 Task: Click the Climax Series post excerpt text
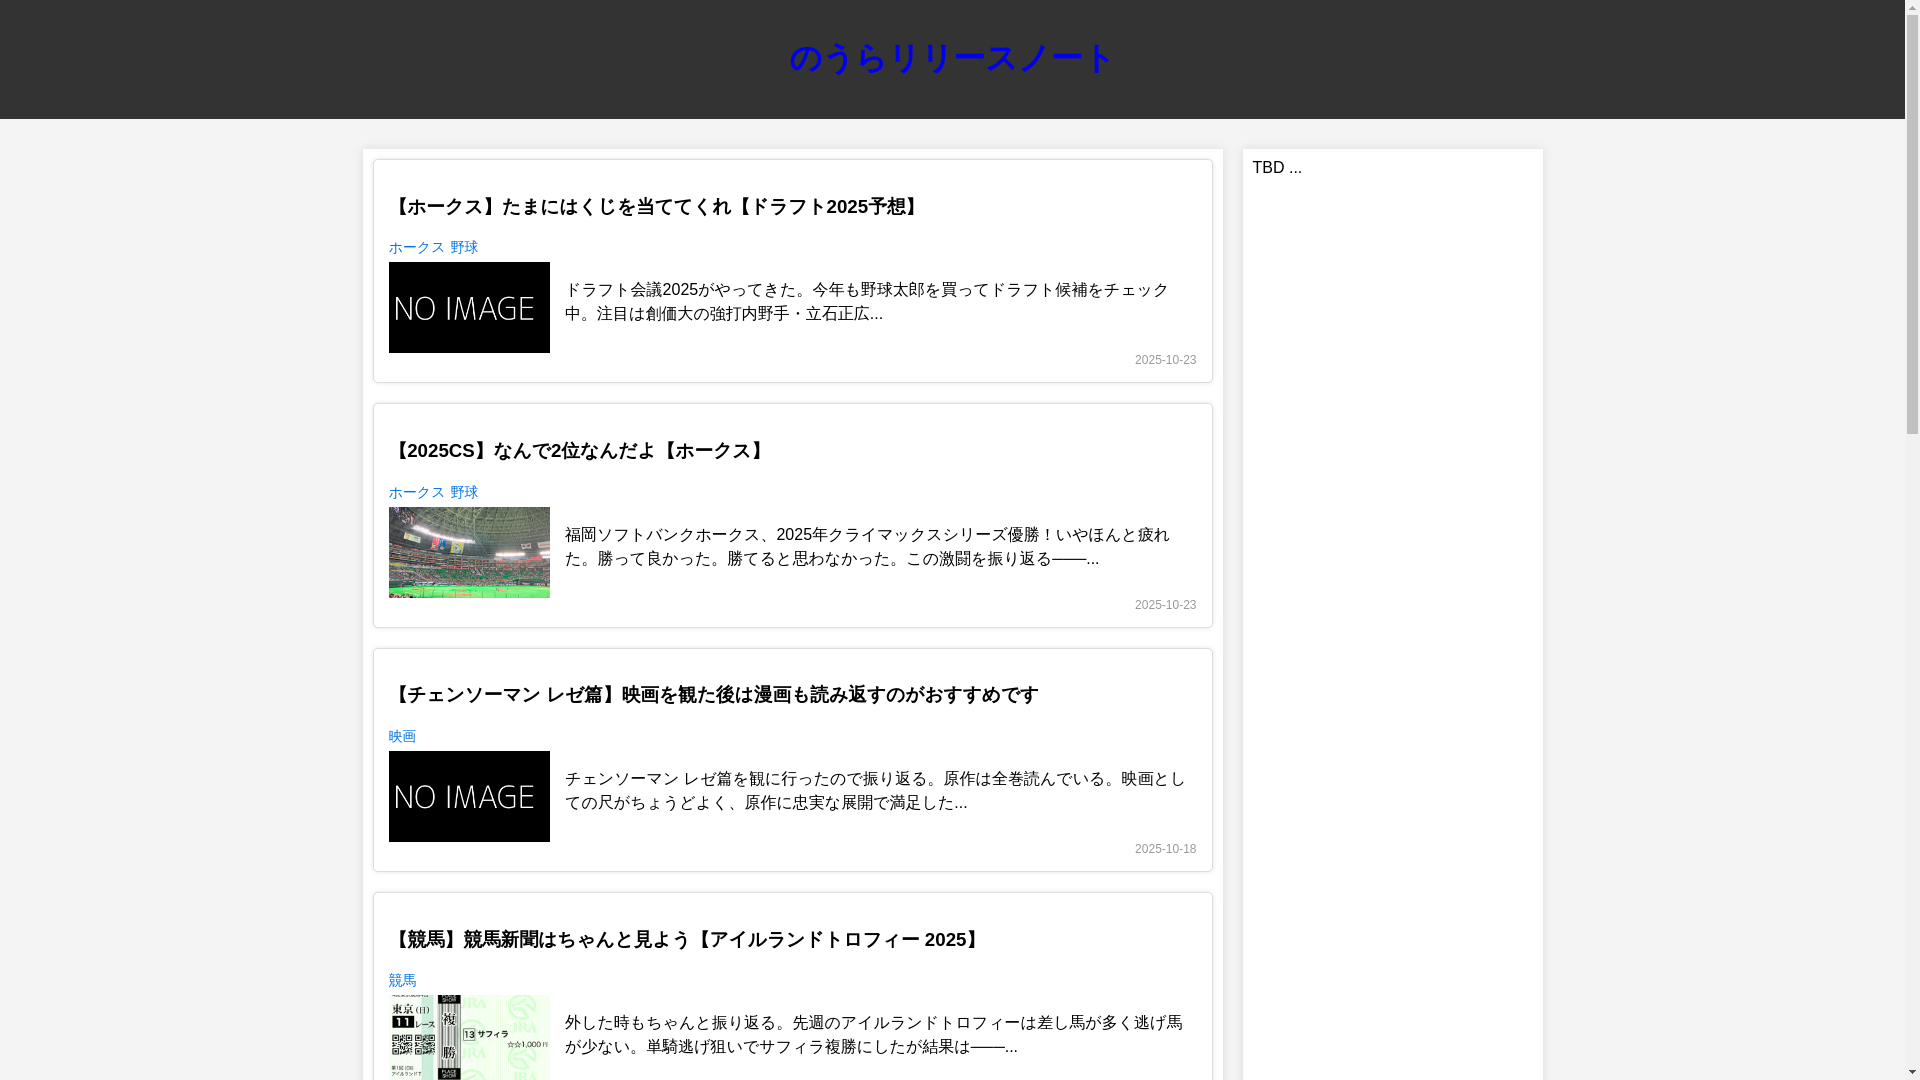[x=866, y=547]
